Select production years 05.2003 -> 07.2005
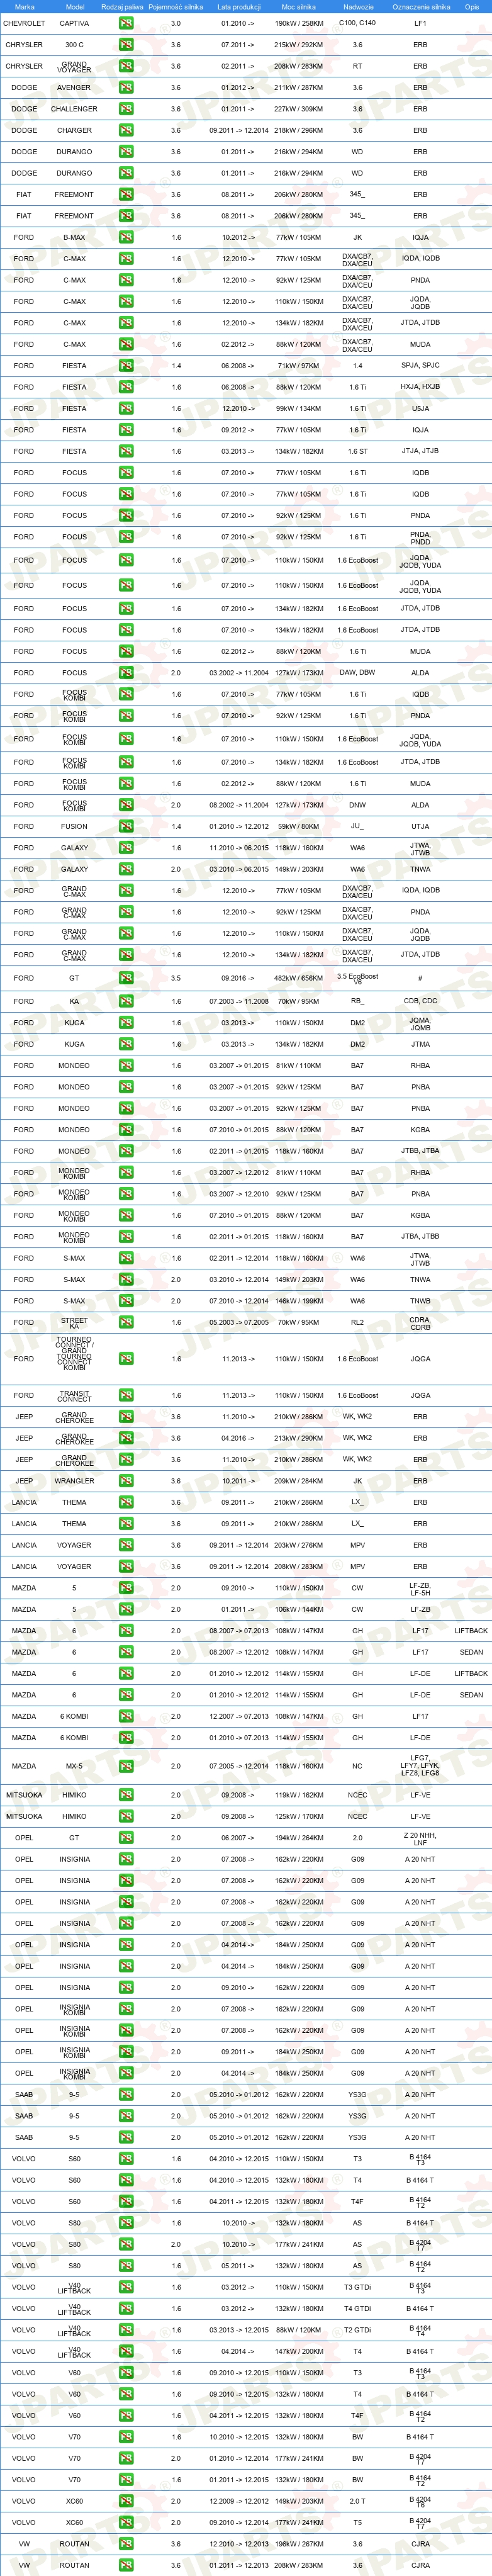The width and height of the screenshot is (492, 2576). pyautogui.click(x=238, y=1323)
